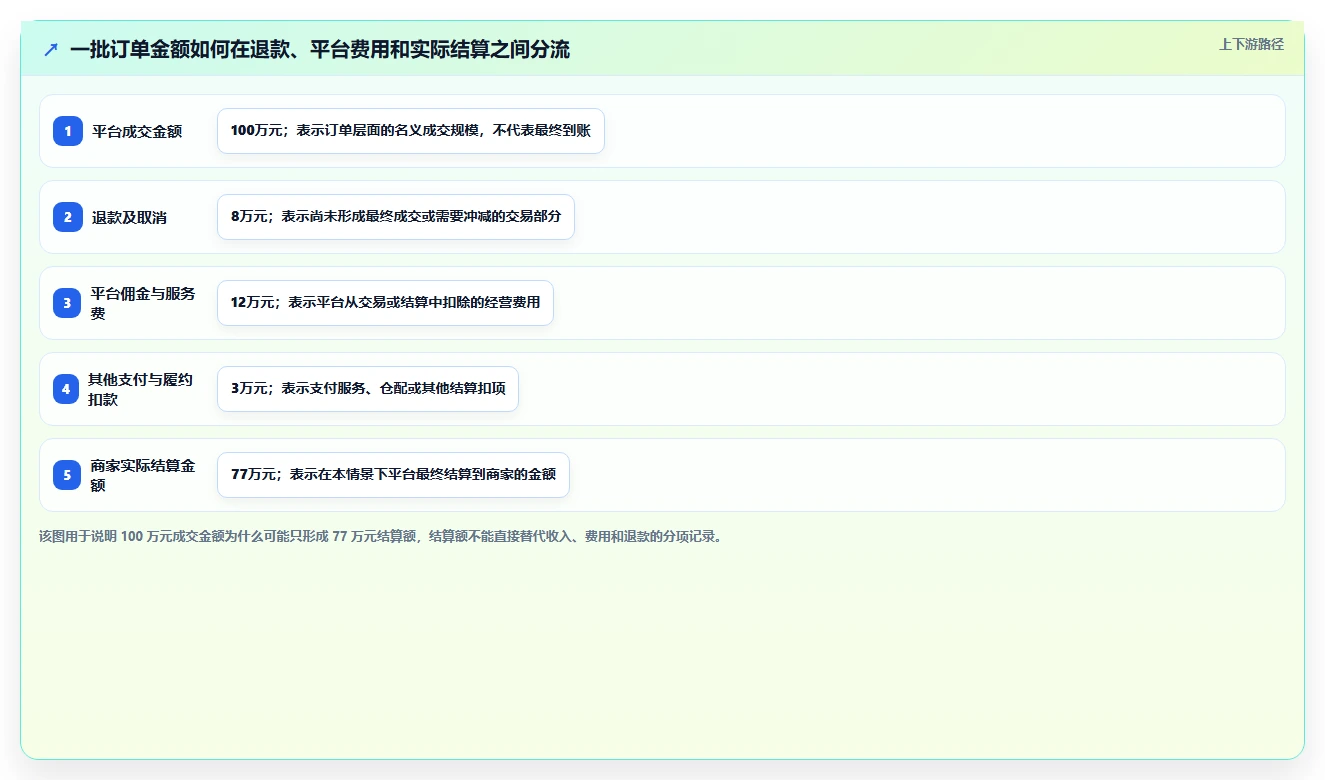Image resolution: width=1325 pixels, height=780 pixels.
Task: Select the step 4 number badge
Action: point(66,389)
